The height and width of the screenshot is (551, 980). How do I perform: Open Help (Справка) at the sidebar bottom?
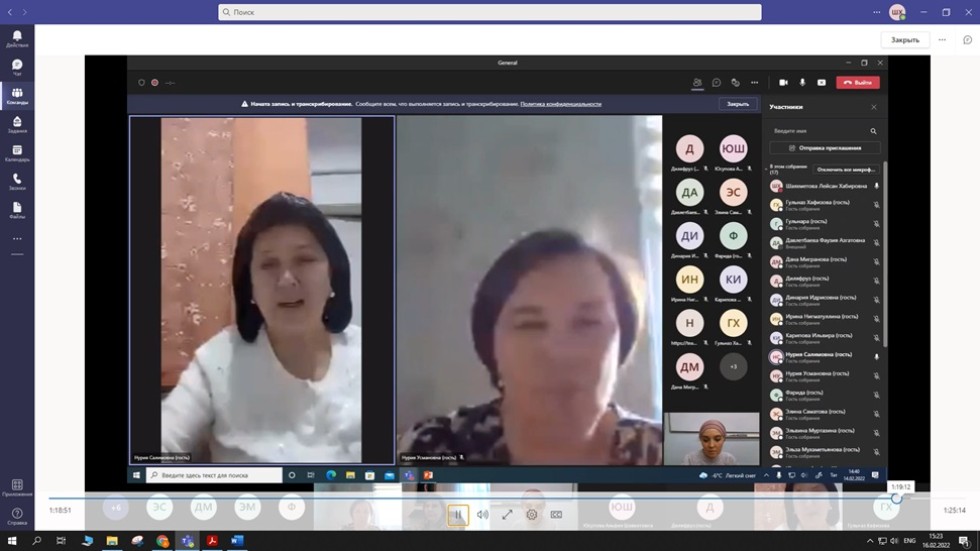(17, 516)
